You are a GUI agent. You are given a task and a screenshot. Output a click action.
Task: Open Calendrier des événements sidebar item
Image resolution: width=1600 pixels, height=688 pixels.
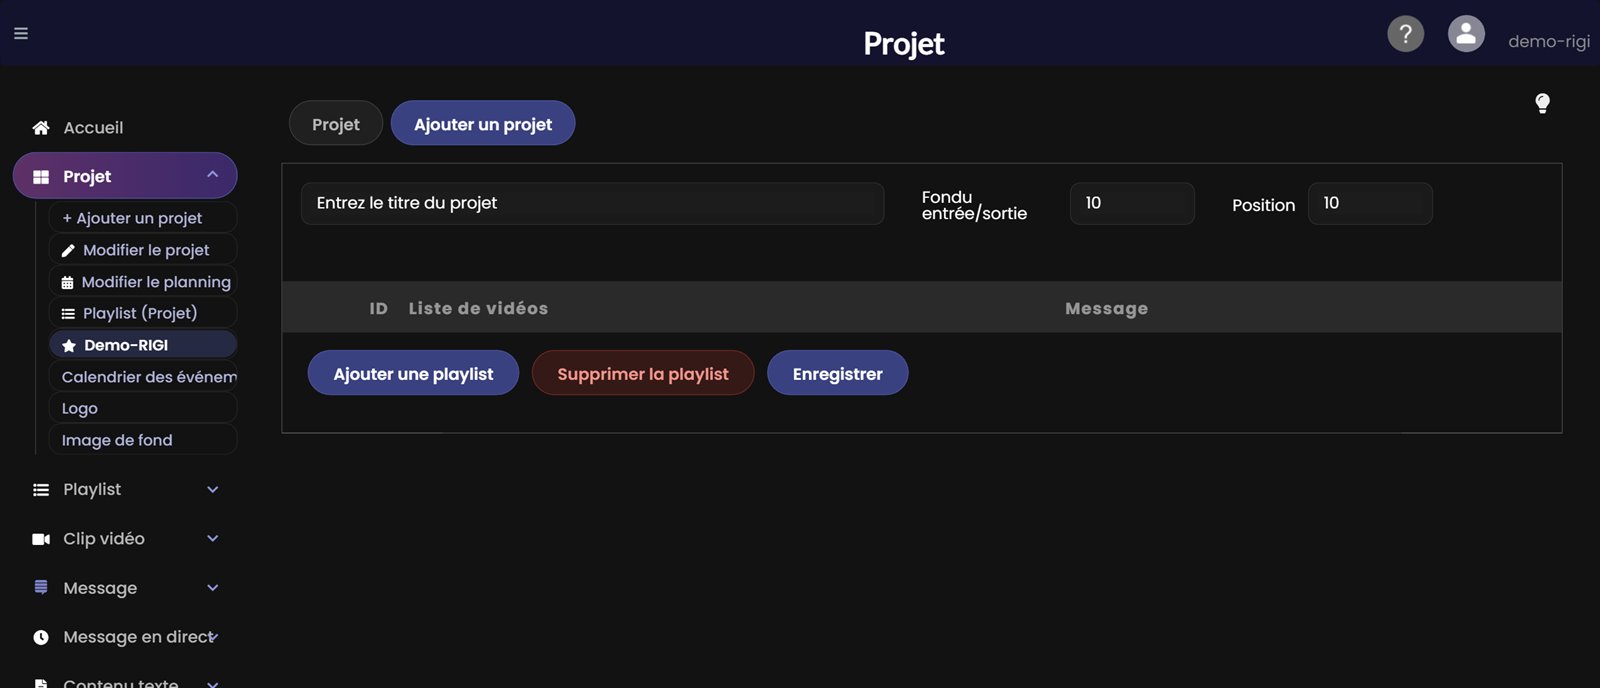click(142, 377)
